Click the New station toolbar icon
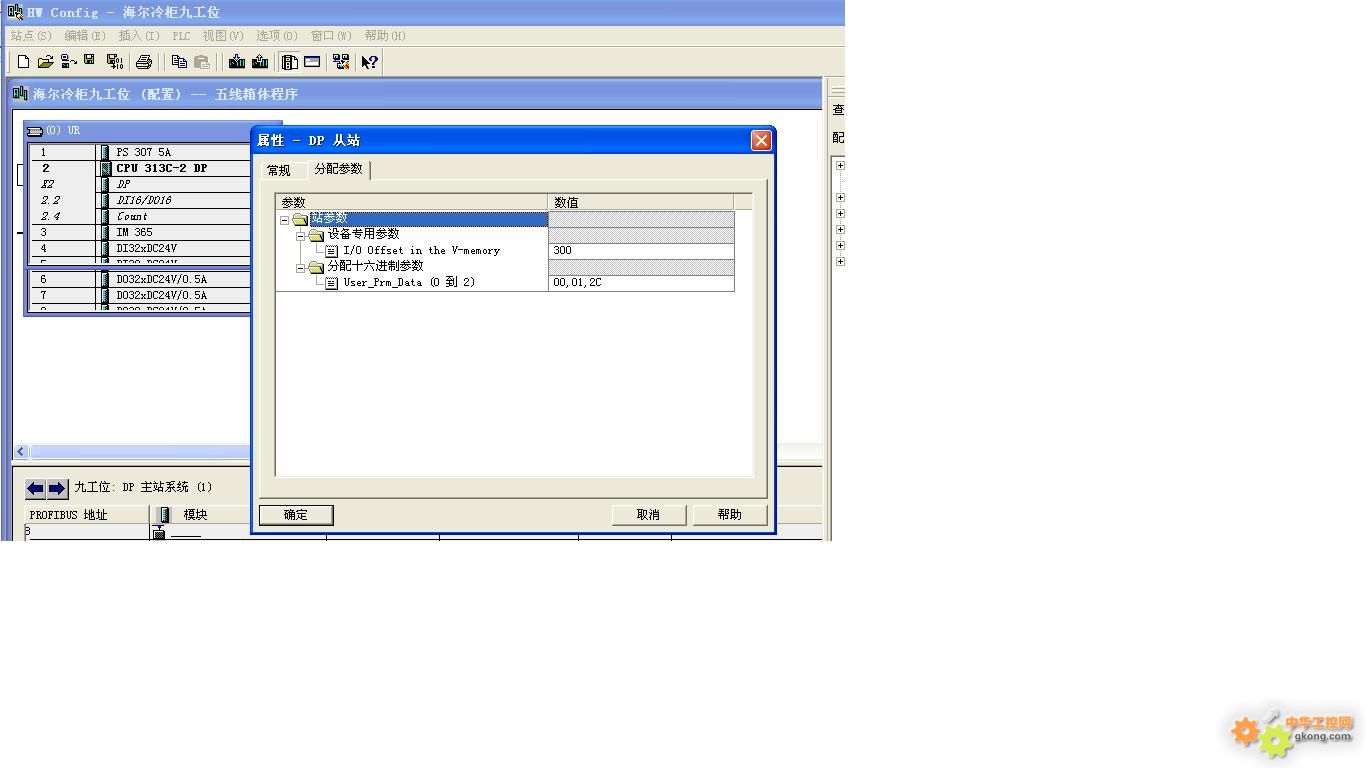This screenshot has width=1366, height=768. pos(24,62)
